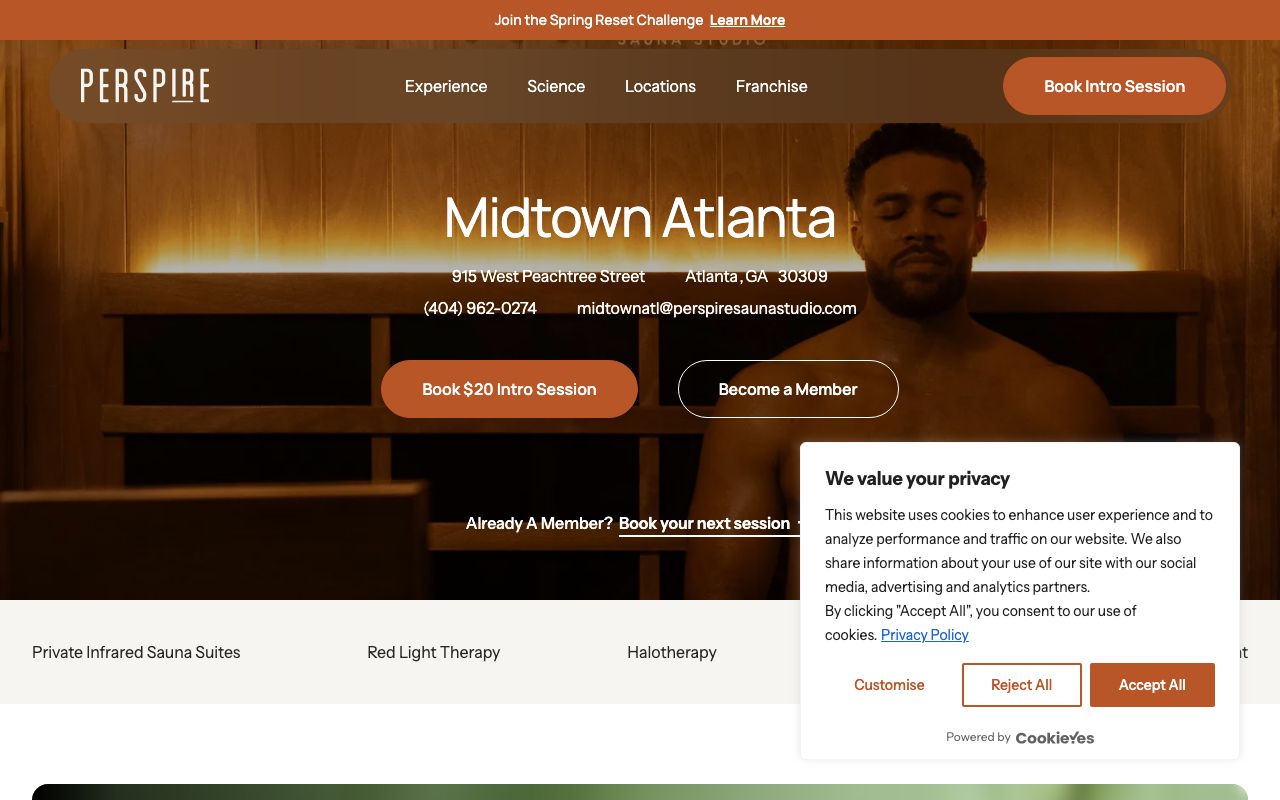
Task: Open the Franchise nav link
Action: pos(771,86)
